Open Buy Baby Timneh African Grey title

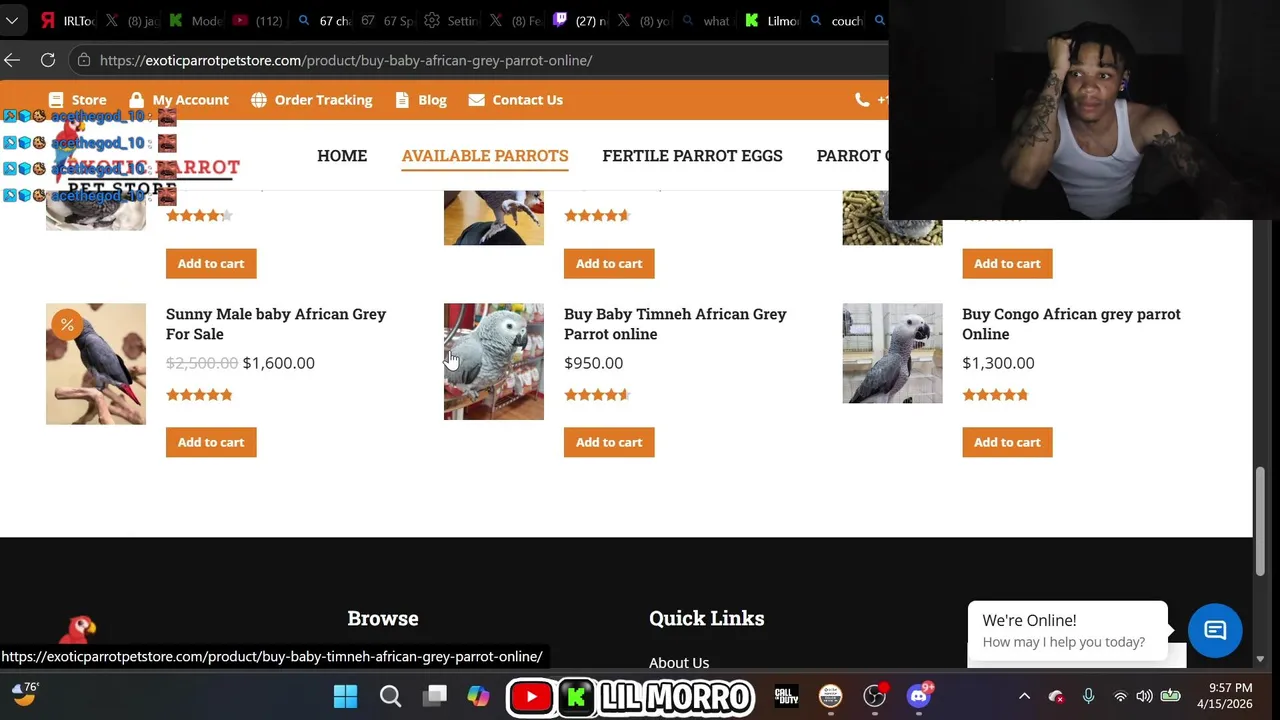click(x=675, y=324)
